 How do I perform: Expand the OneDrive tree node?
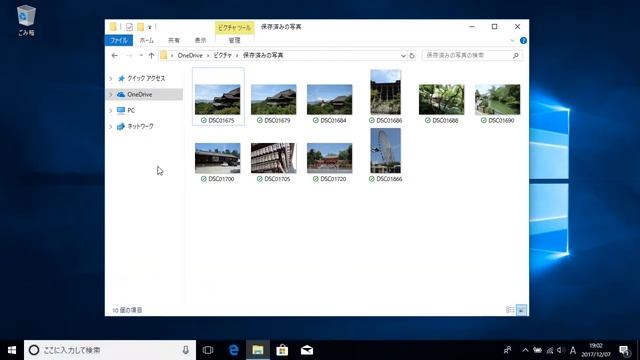(x=111, y=94)
